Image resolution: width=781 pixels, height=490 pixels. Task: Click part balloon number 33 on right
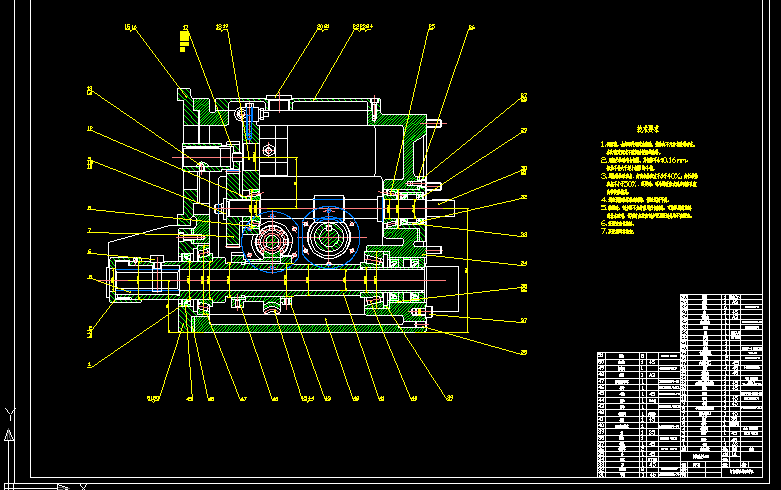[x=523, y=234]
